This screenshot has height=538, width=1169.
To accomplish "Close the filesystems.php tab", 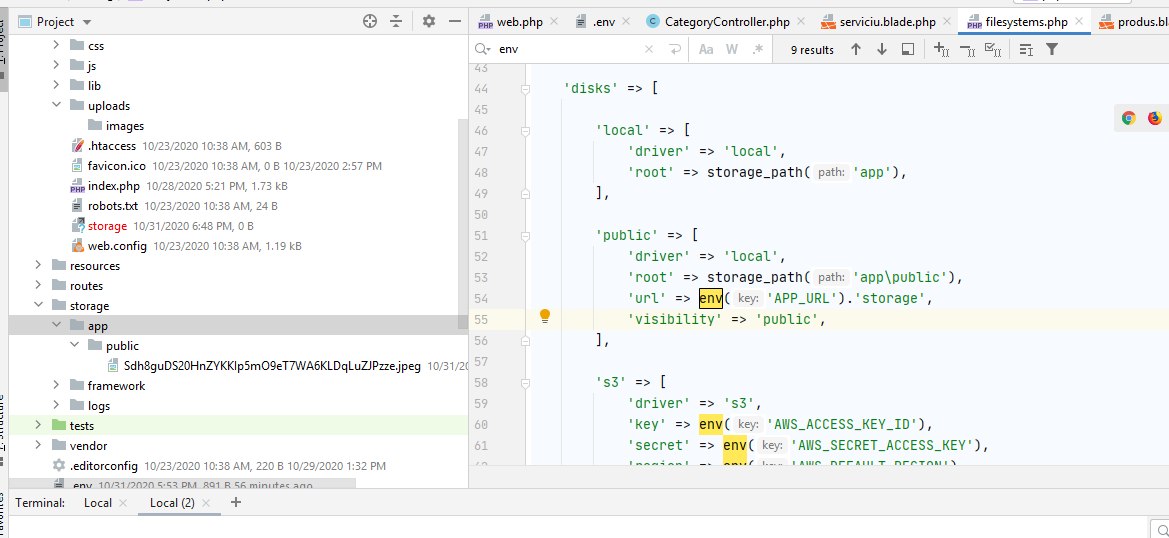I will coord(1080,22).
